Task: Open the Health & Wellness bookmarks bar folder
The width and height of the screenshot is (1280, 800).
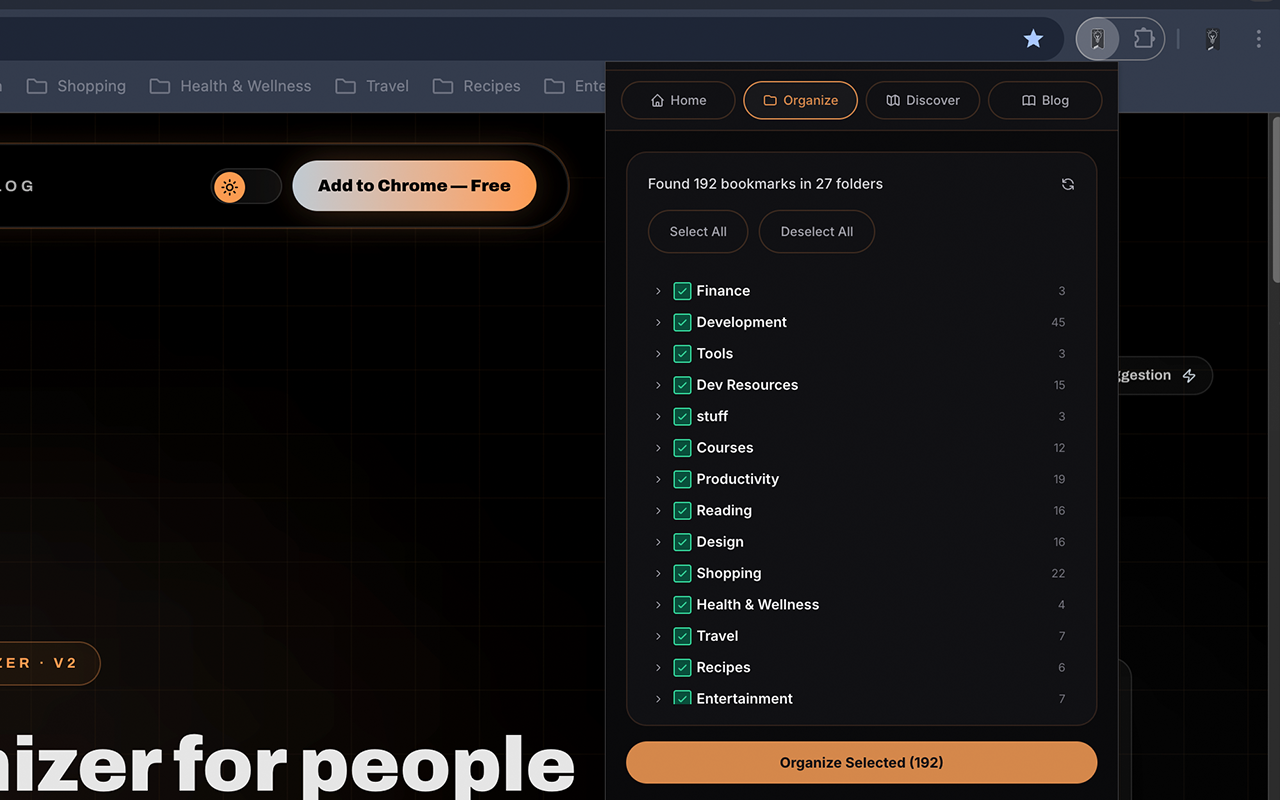Action: 230,86
